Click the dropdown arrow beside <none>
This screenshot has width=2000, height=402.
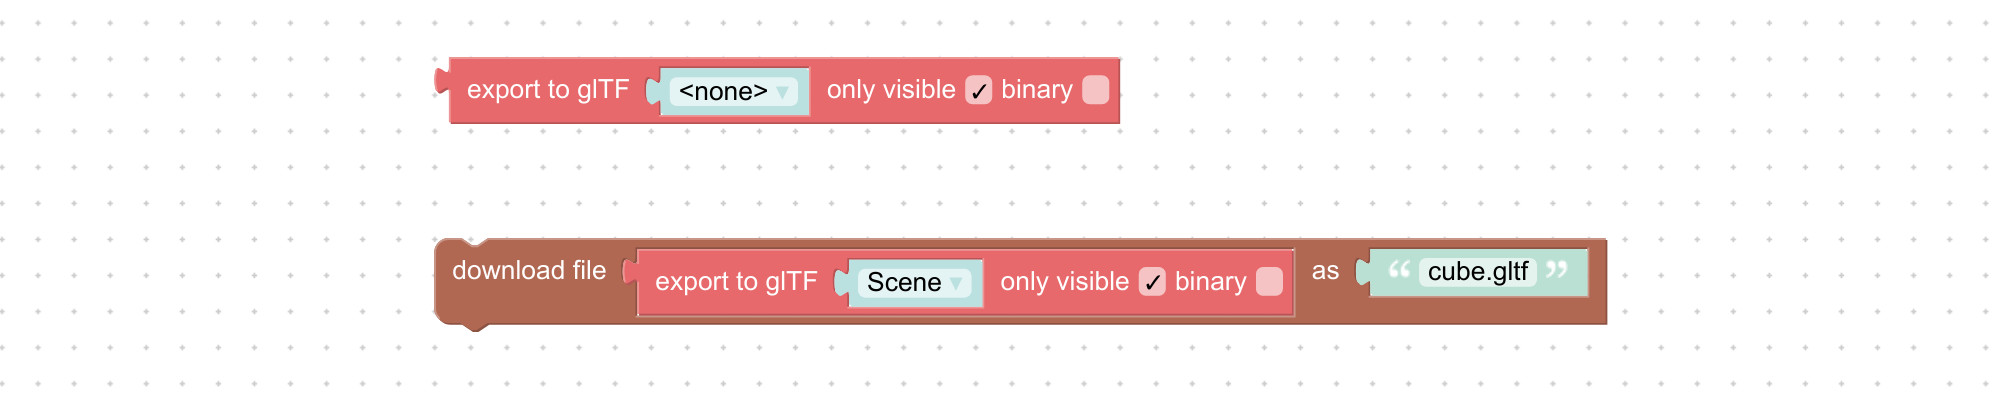[x=782, y=93]
